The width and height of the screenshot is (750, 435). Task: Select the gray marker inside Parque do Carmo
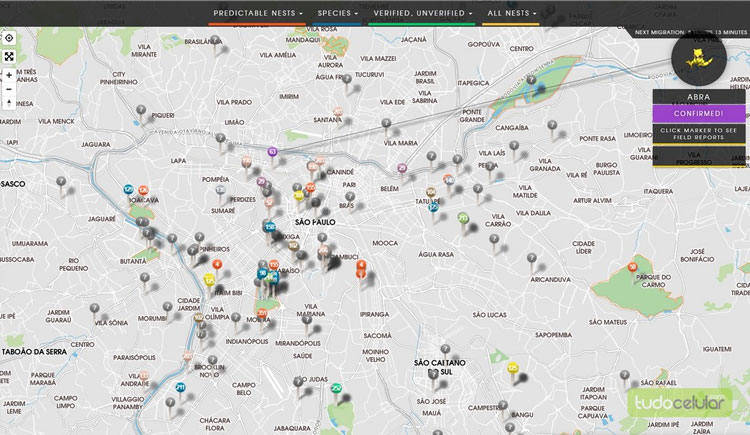click(x=632, y=267)
